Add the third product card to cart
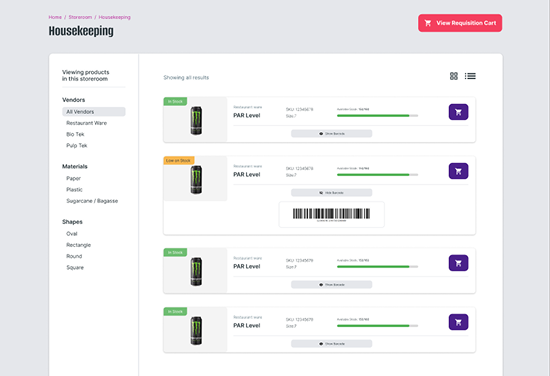Screen dimensions: 550x376 point(458,263)
